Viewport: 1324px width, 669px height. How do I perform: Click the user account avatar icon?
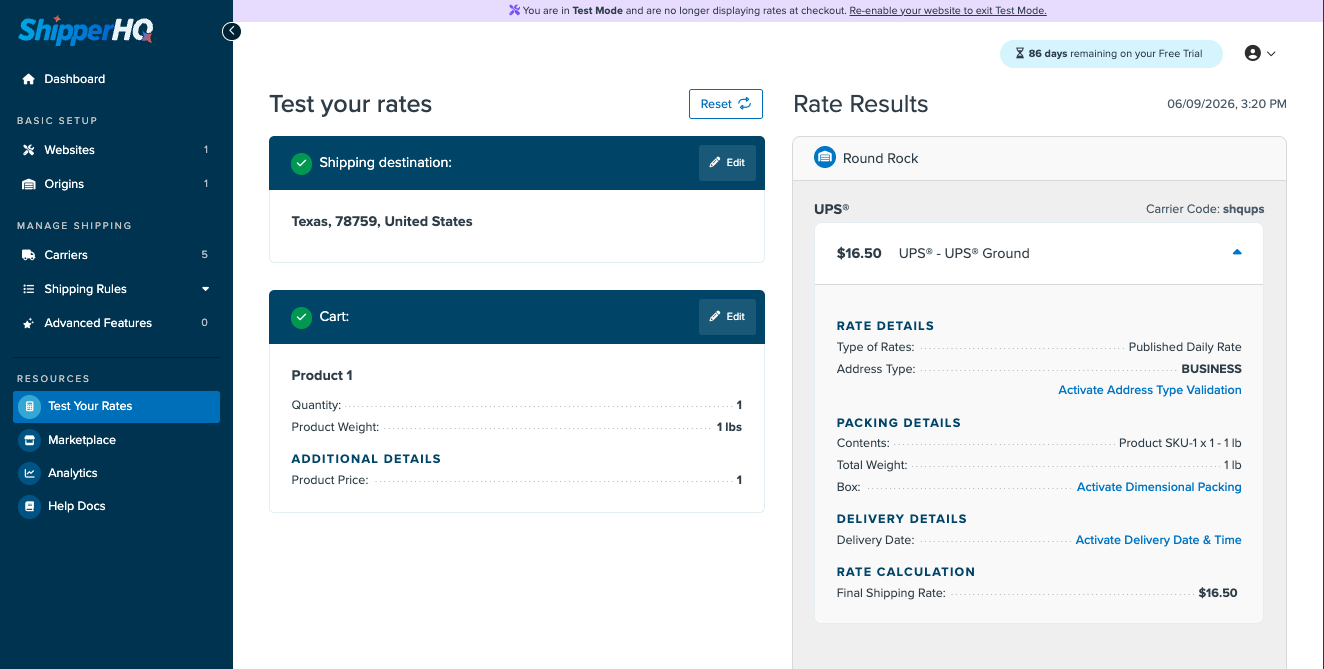click(x=1252, y=54)
